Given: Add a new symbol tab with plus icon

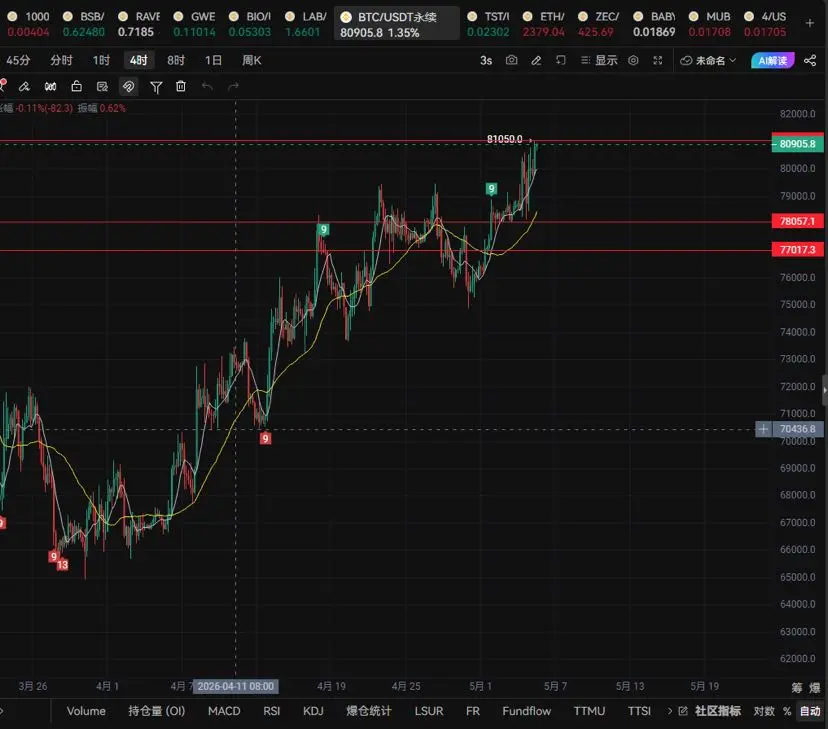Looking at the screenshot, I should click(810, 23).
